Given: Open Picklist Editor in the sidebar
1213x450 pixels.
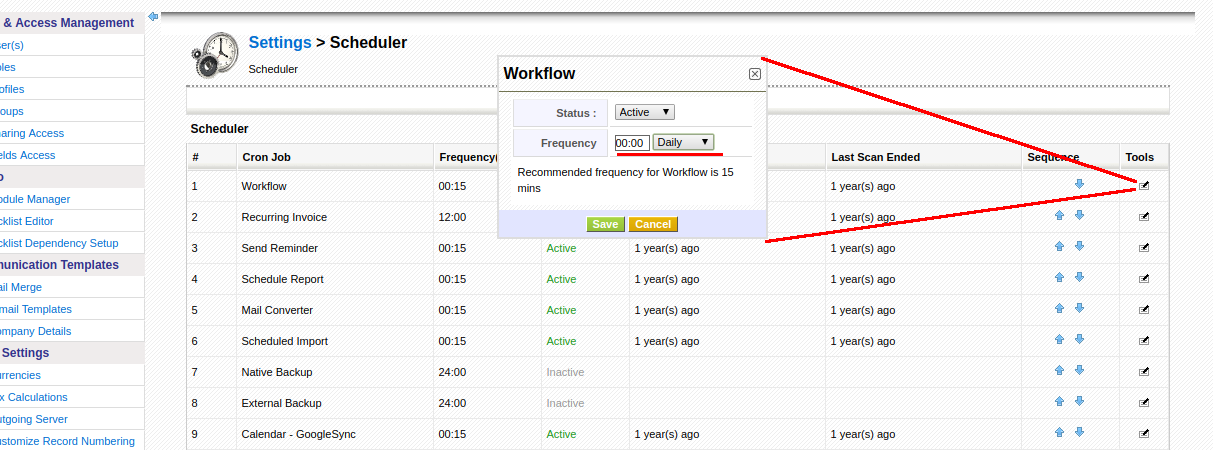Looking at the screenshot, I should [26, 221].
